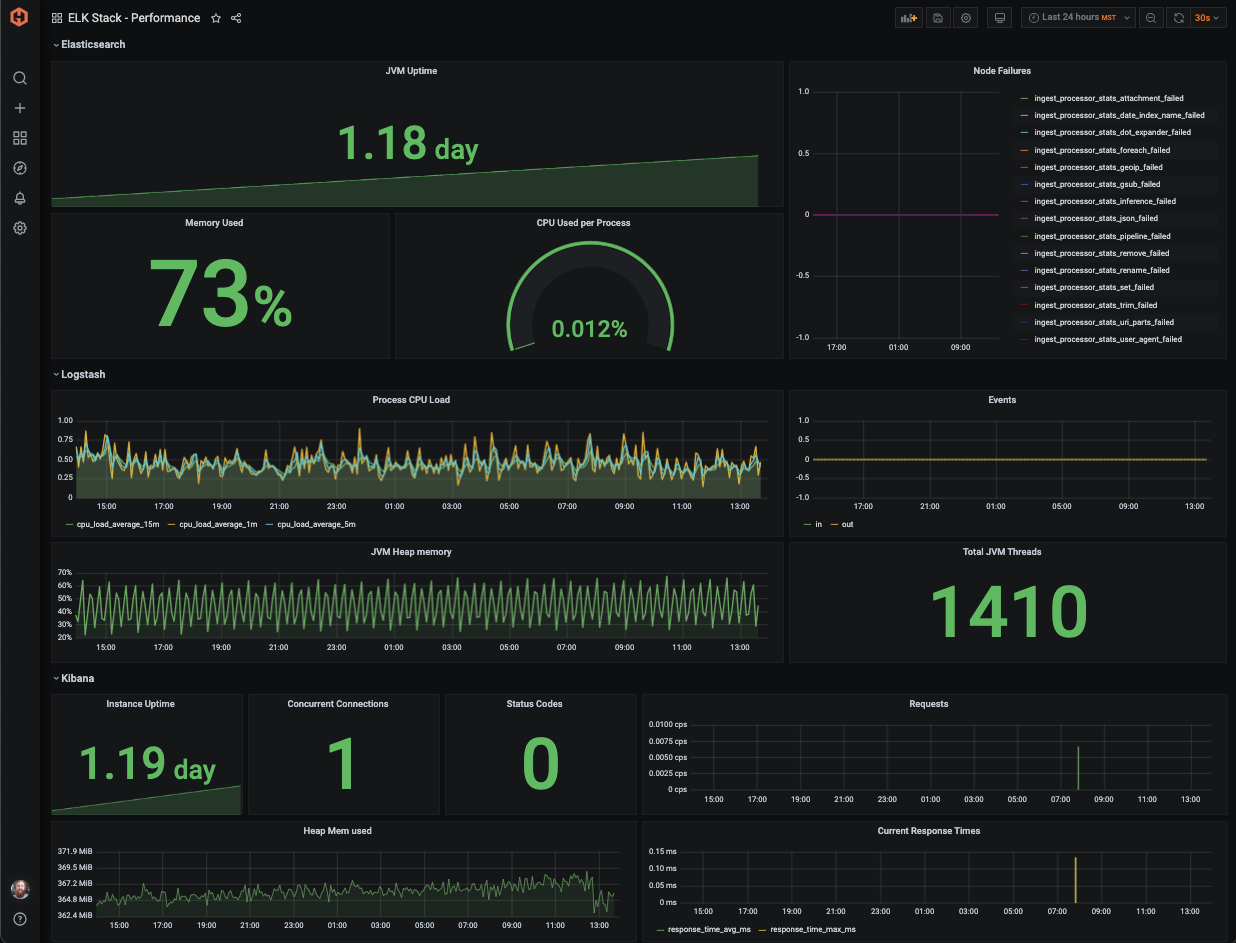The height and width of the screenshot is (943, 1236).
Task: Open the Requests panel title
Action: 929,704
